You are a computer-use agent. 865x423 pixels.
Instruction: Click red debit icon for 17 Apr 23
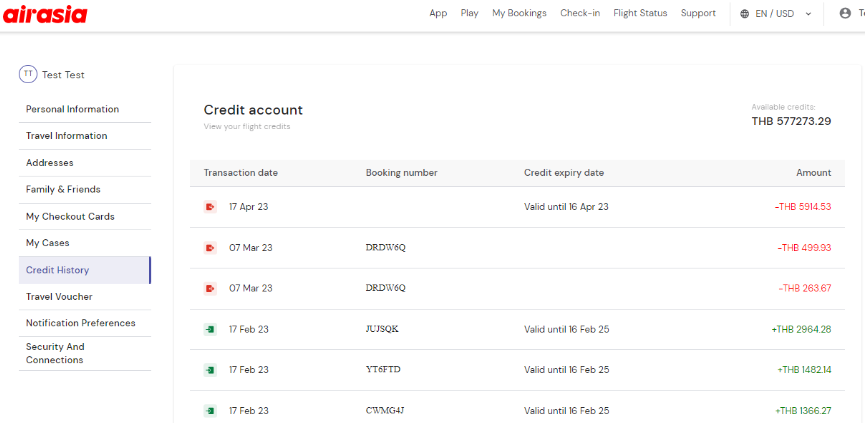coord(210,207)
